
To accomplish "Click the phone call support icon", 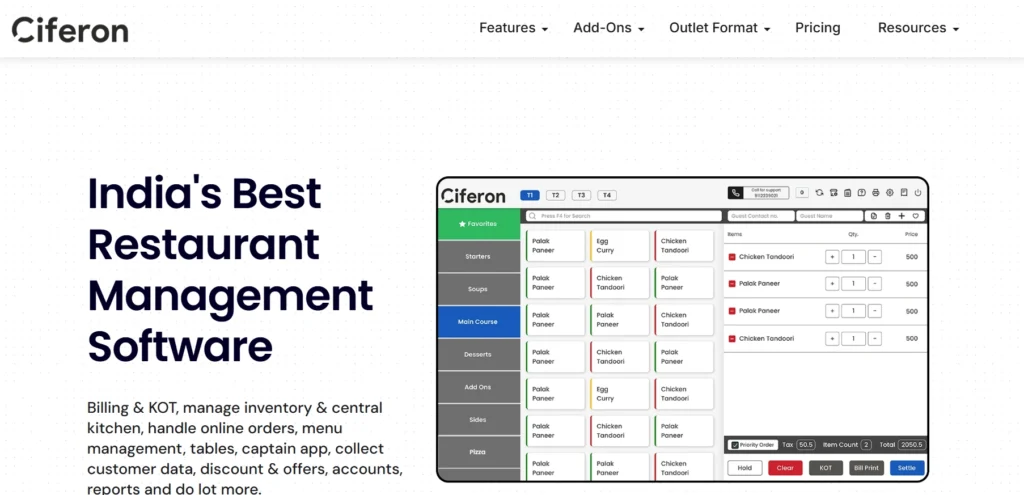I will (x=736, y=193).
